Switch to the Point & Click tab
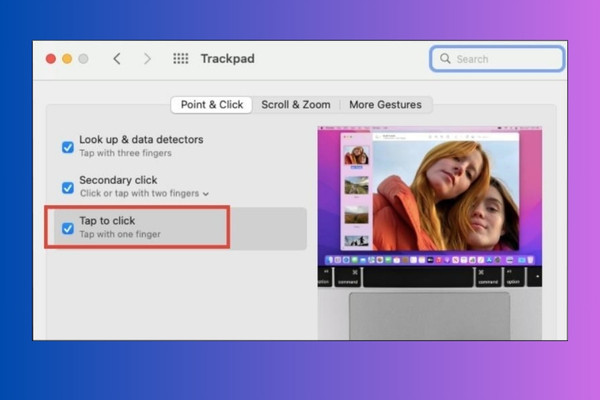 pos(212,104)
